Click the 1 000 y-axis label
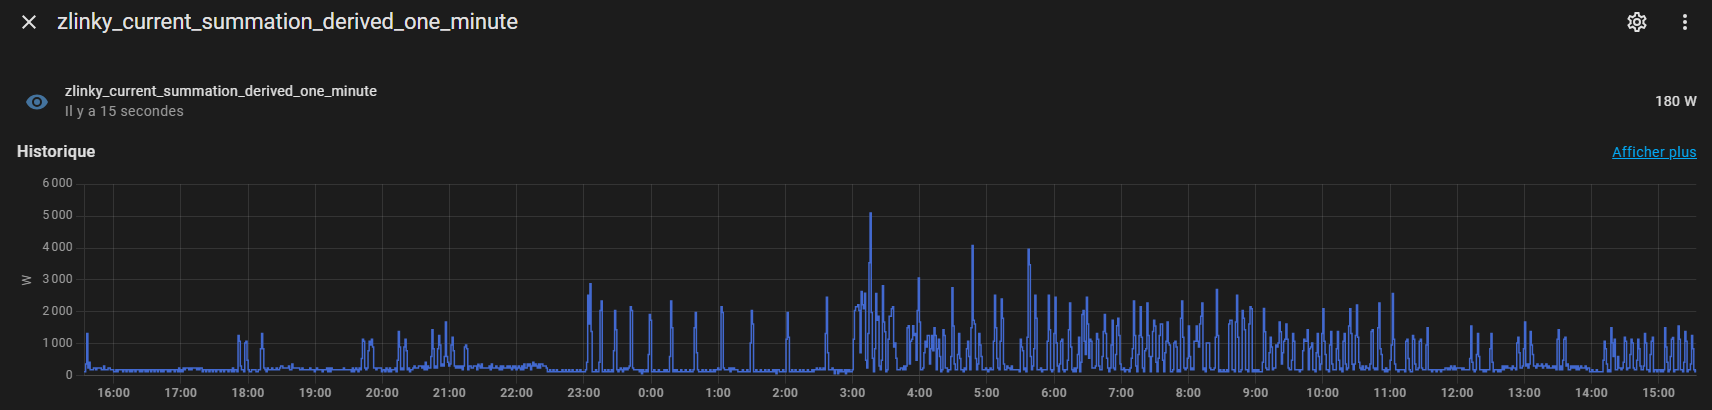The image size is (1712, 410). pyautogui.click(x=58, y=343)
